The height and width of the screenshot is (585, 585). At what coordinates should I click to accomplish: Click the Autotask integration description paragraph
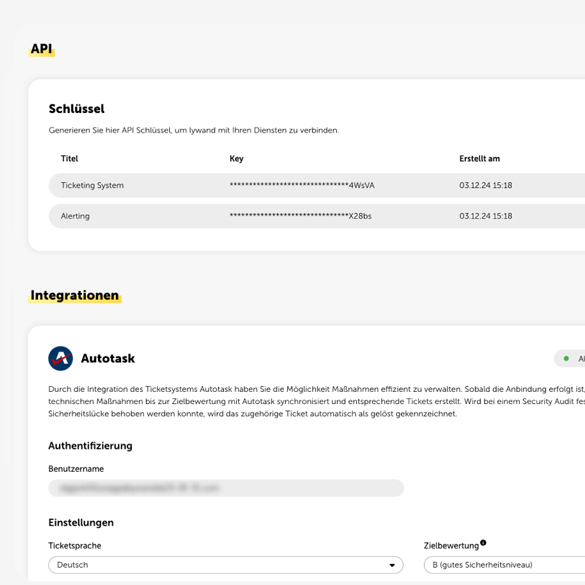point(316,401)
